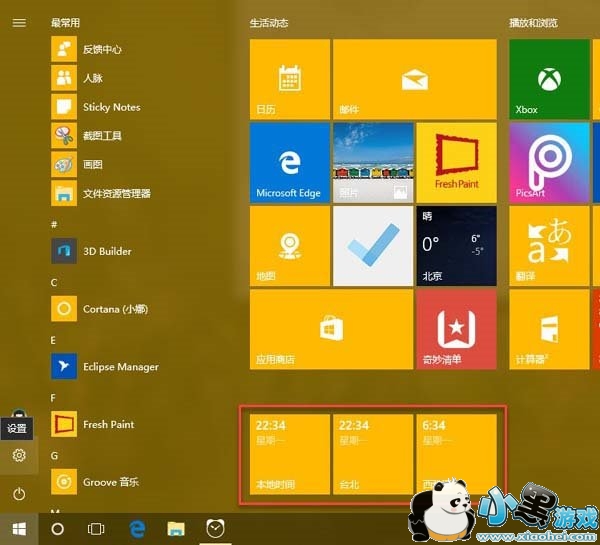
Task: Open the 地图 maps tile
Action: point(290,246)
